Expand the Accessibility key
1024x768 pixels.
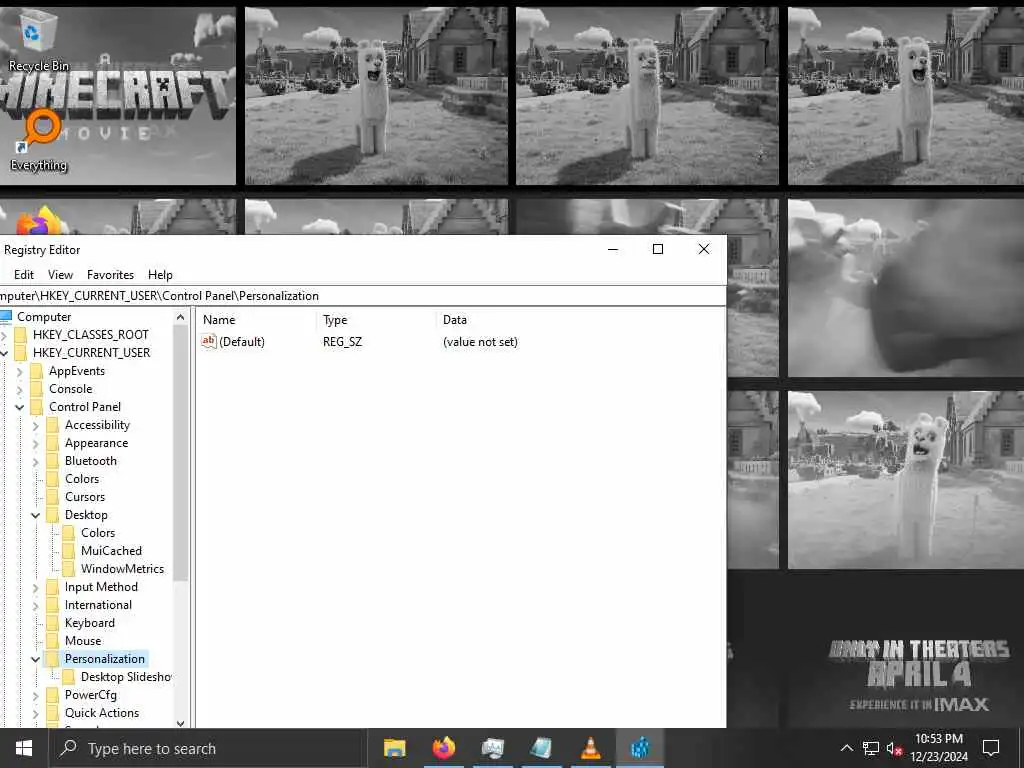36,426
